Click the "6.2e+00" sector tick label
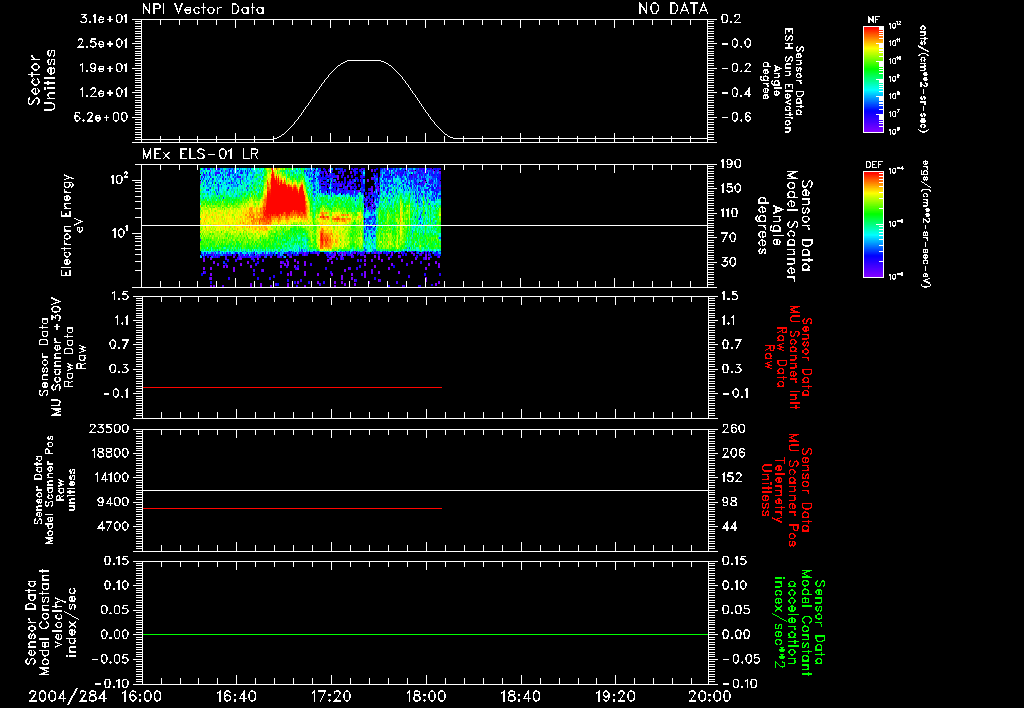Image resolution: width=1024 pixels, height=708 pixels. 103,118
